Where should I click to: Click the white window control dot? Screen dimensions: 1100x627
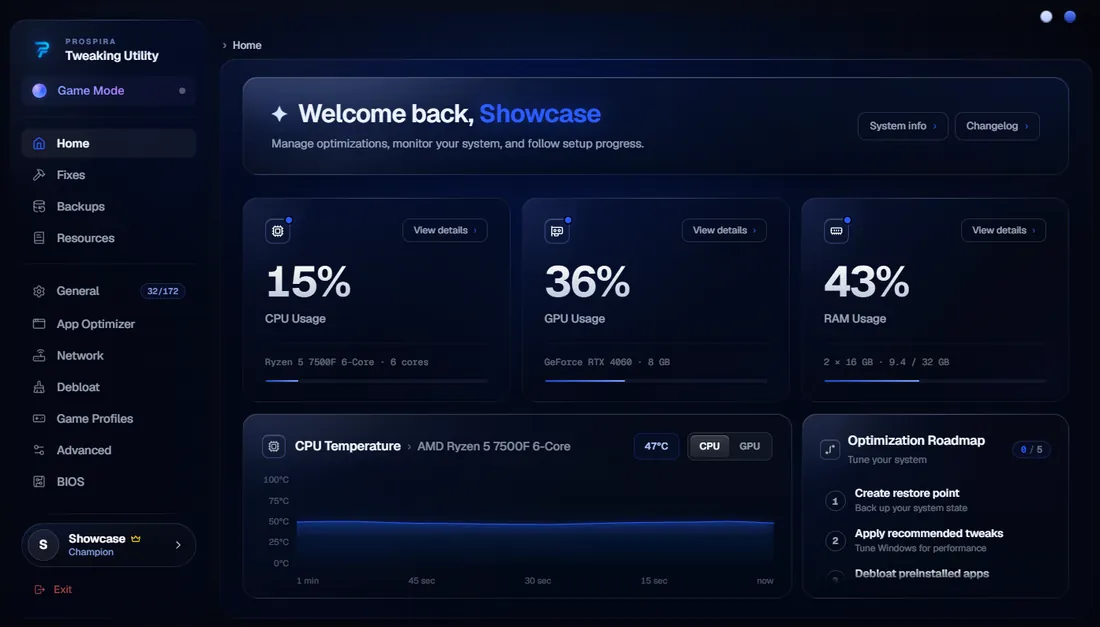1046,17
